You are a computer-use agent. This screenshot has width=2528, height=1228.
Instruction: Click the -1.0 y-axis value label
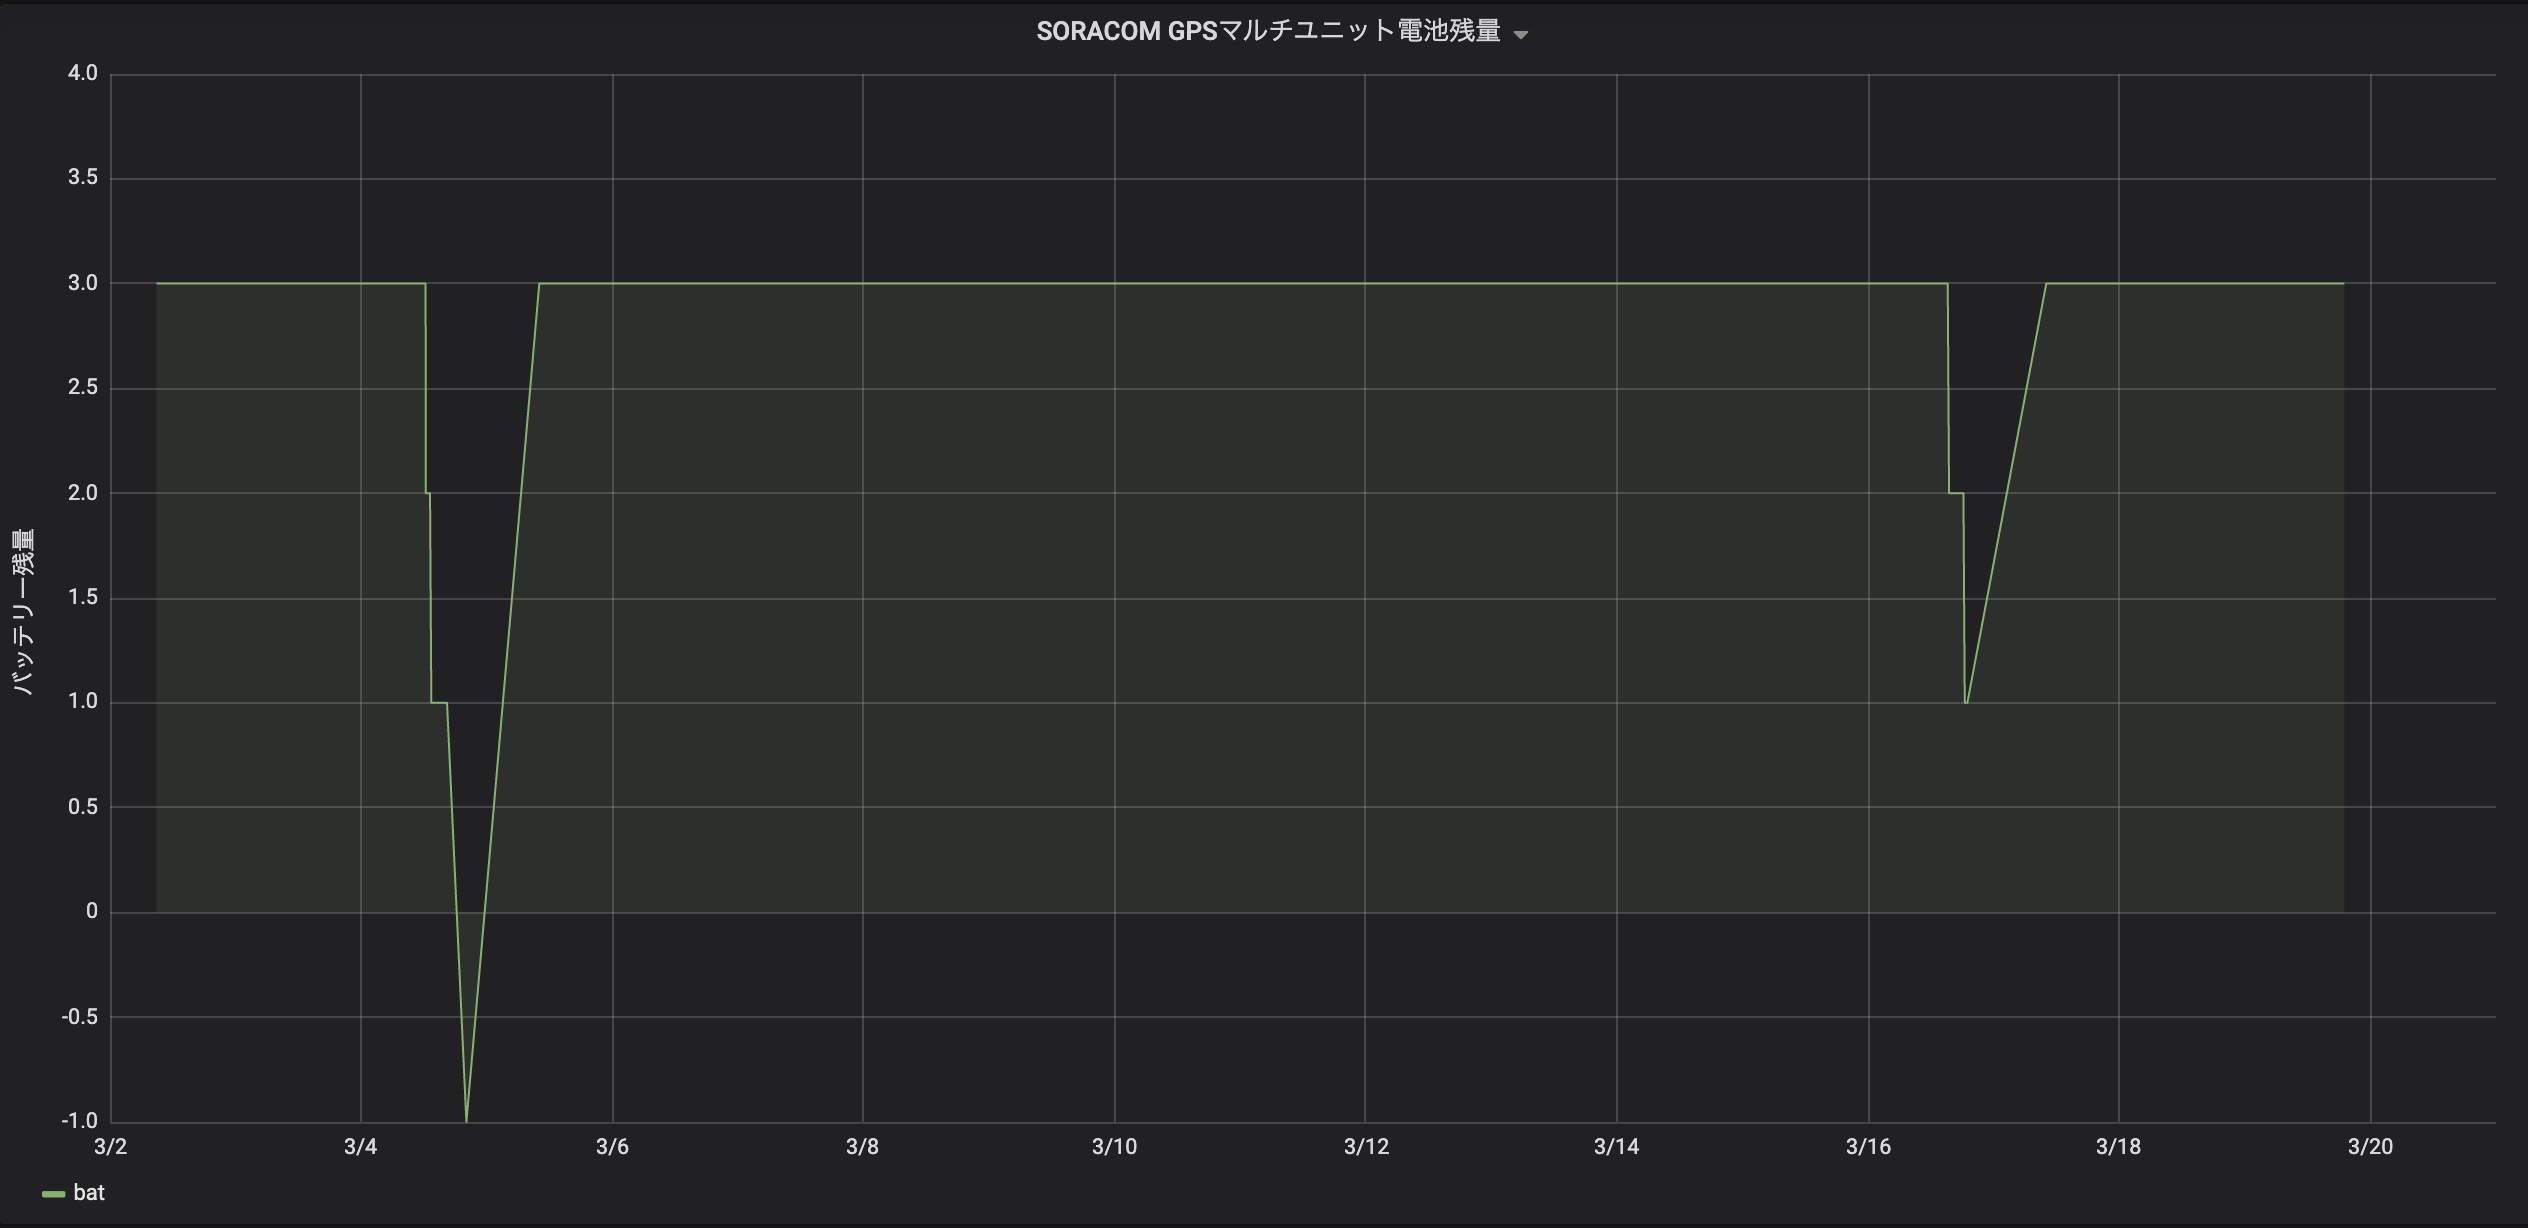tap(80, 1121)
